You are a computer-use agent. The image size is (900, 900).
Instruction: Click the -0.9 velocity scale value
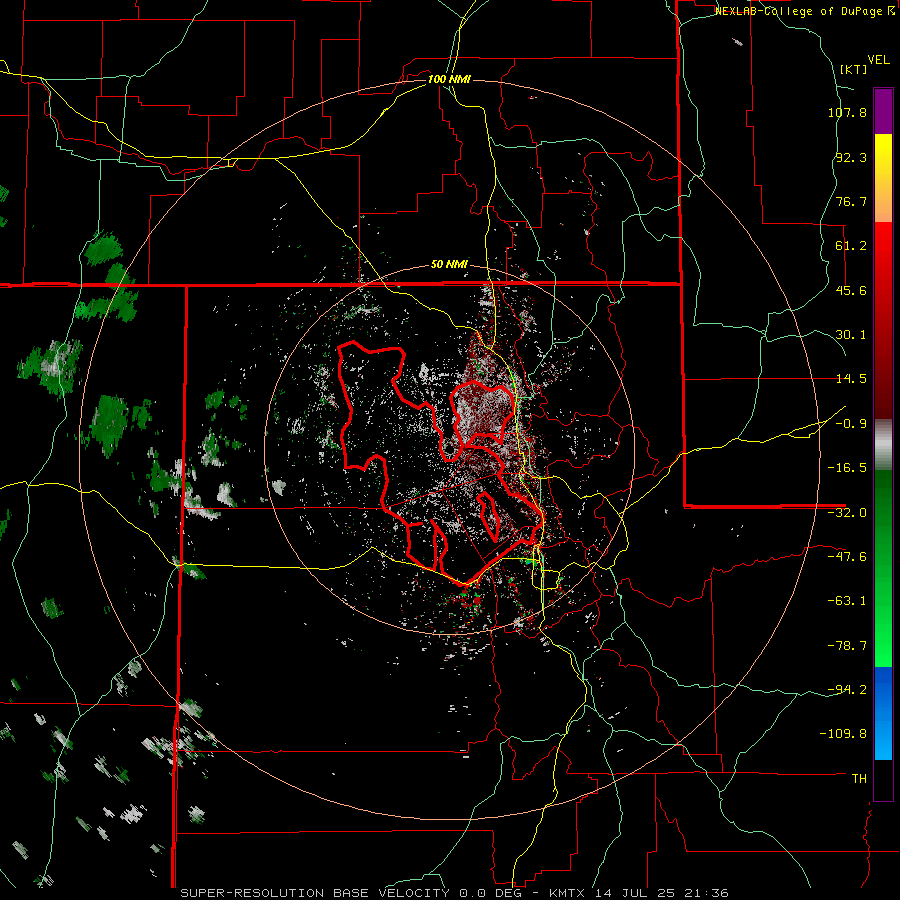[x=851, y=424]
